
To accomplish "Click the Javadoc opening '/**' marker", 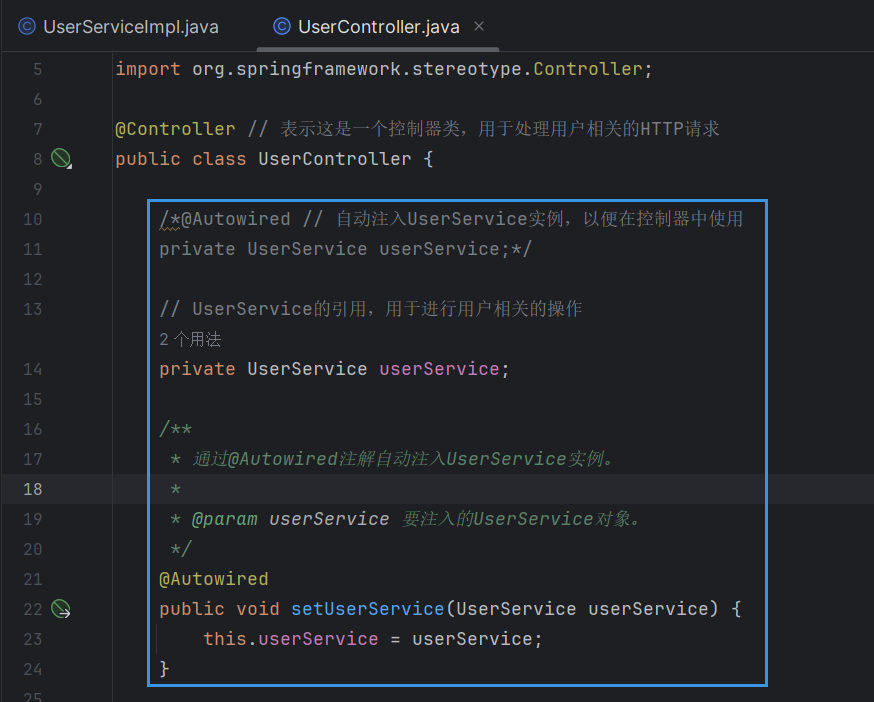I will pyautogui.click(x=175, y=429).
